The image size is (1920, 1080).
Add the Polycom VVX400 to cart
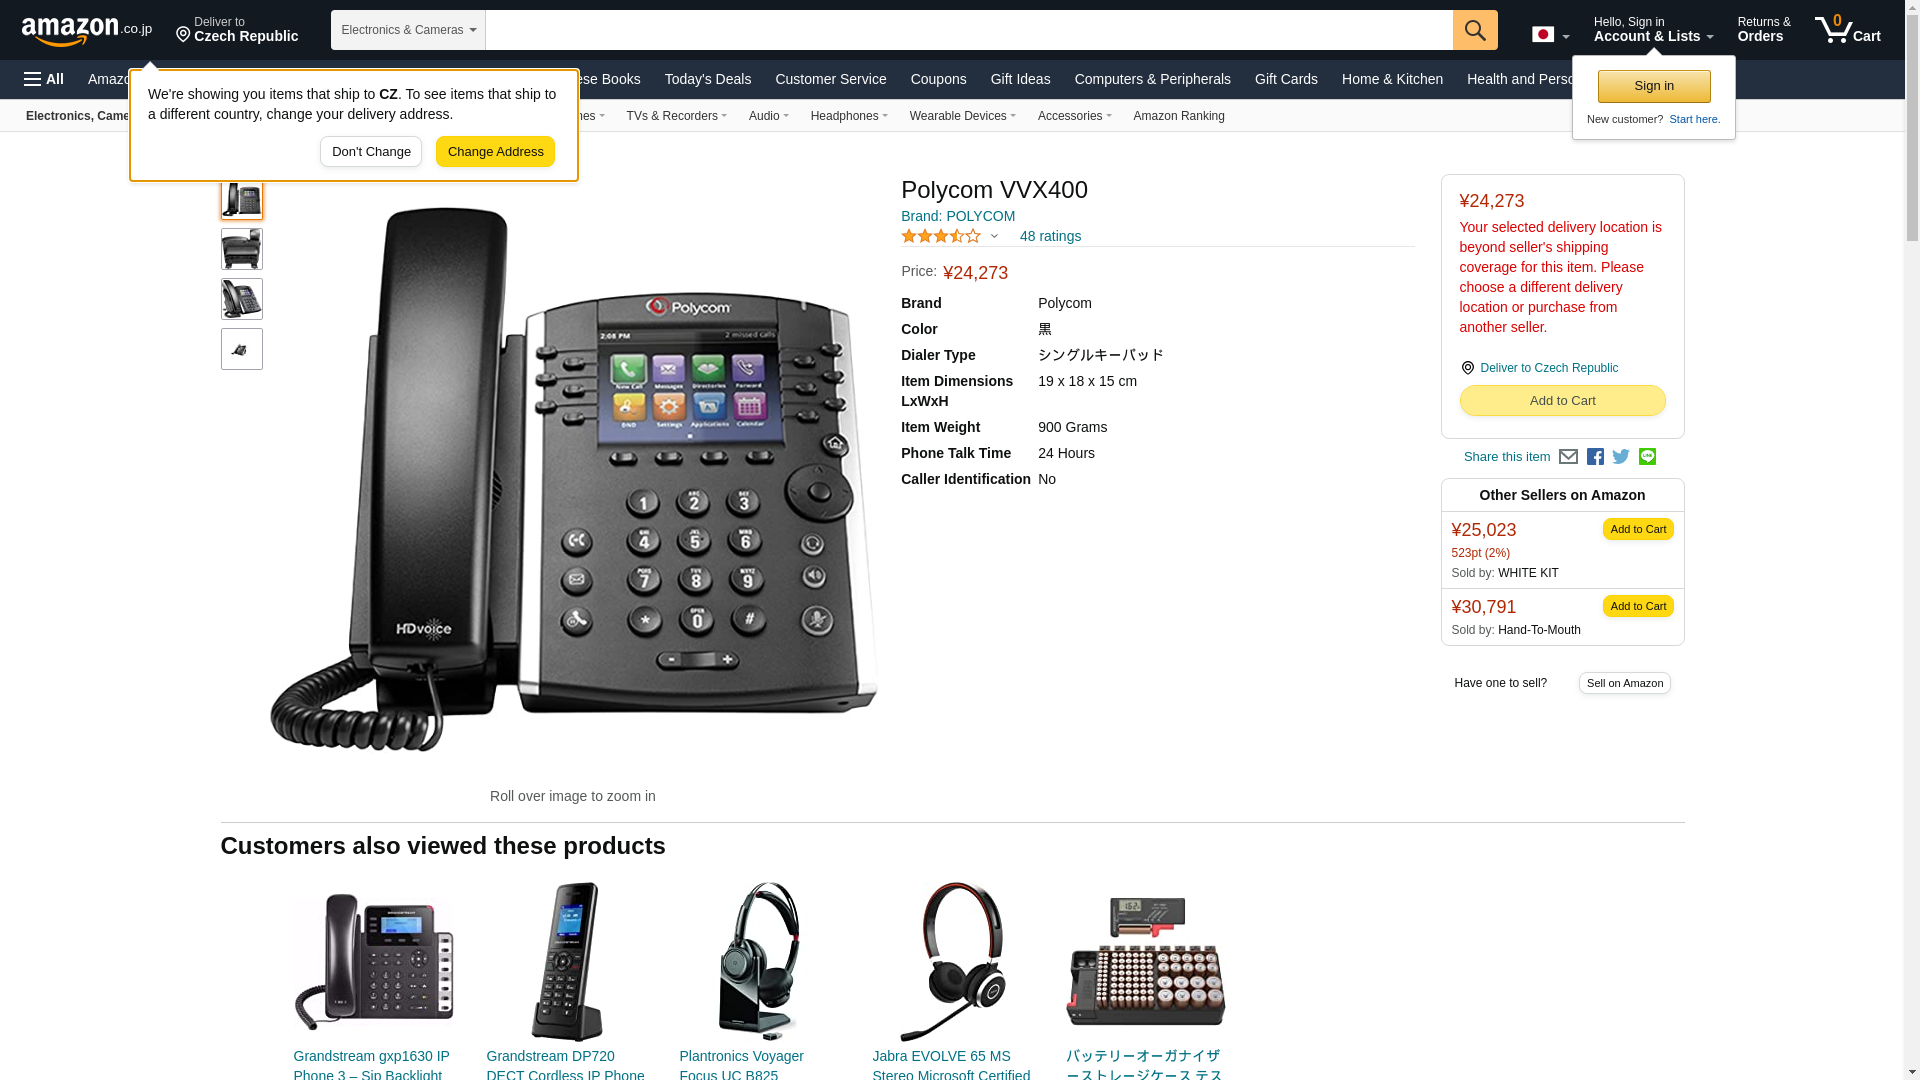click(1562, 401)
